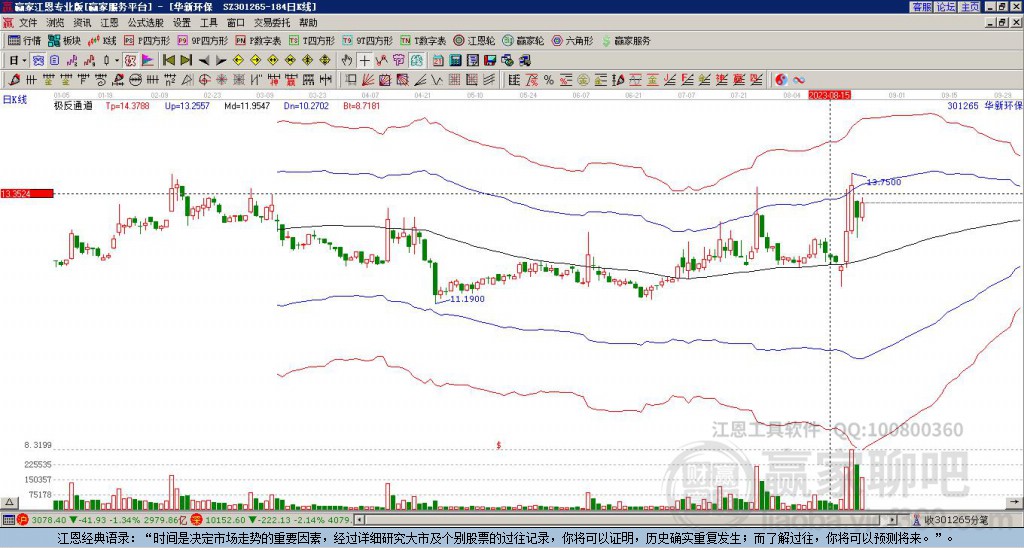The image size is (1024, 548).
Task: Switch to K线 candlestick chart
Action: click(x=102, y=40)
